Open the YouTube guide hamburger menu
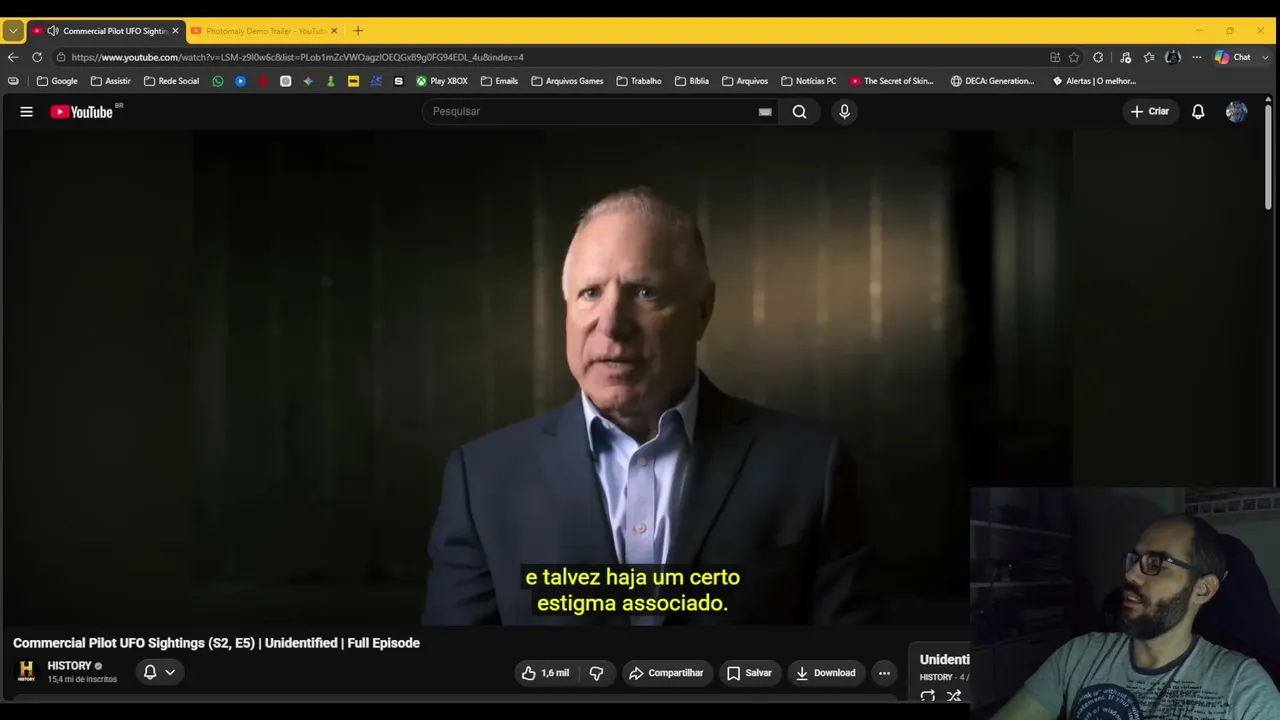The image size is (1280, 720). pyautogui.click(x=27, y=112)
